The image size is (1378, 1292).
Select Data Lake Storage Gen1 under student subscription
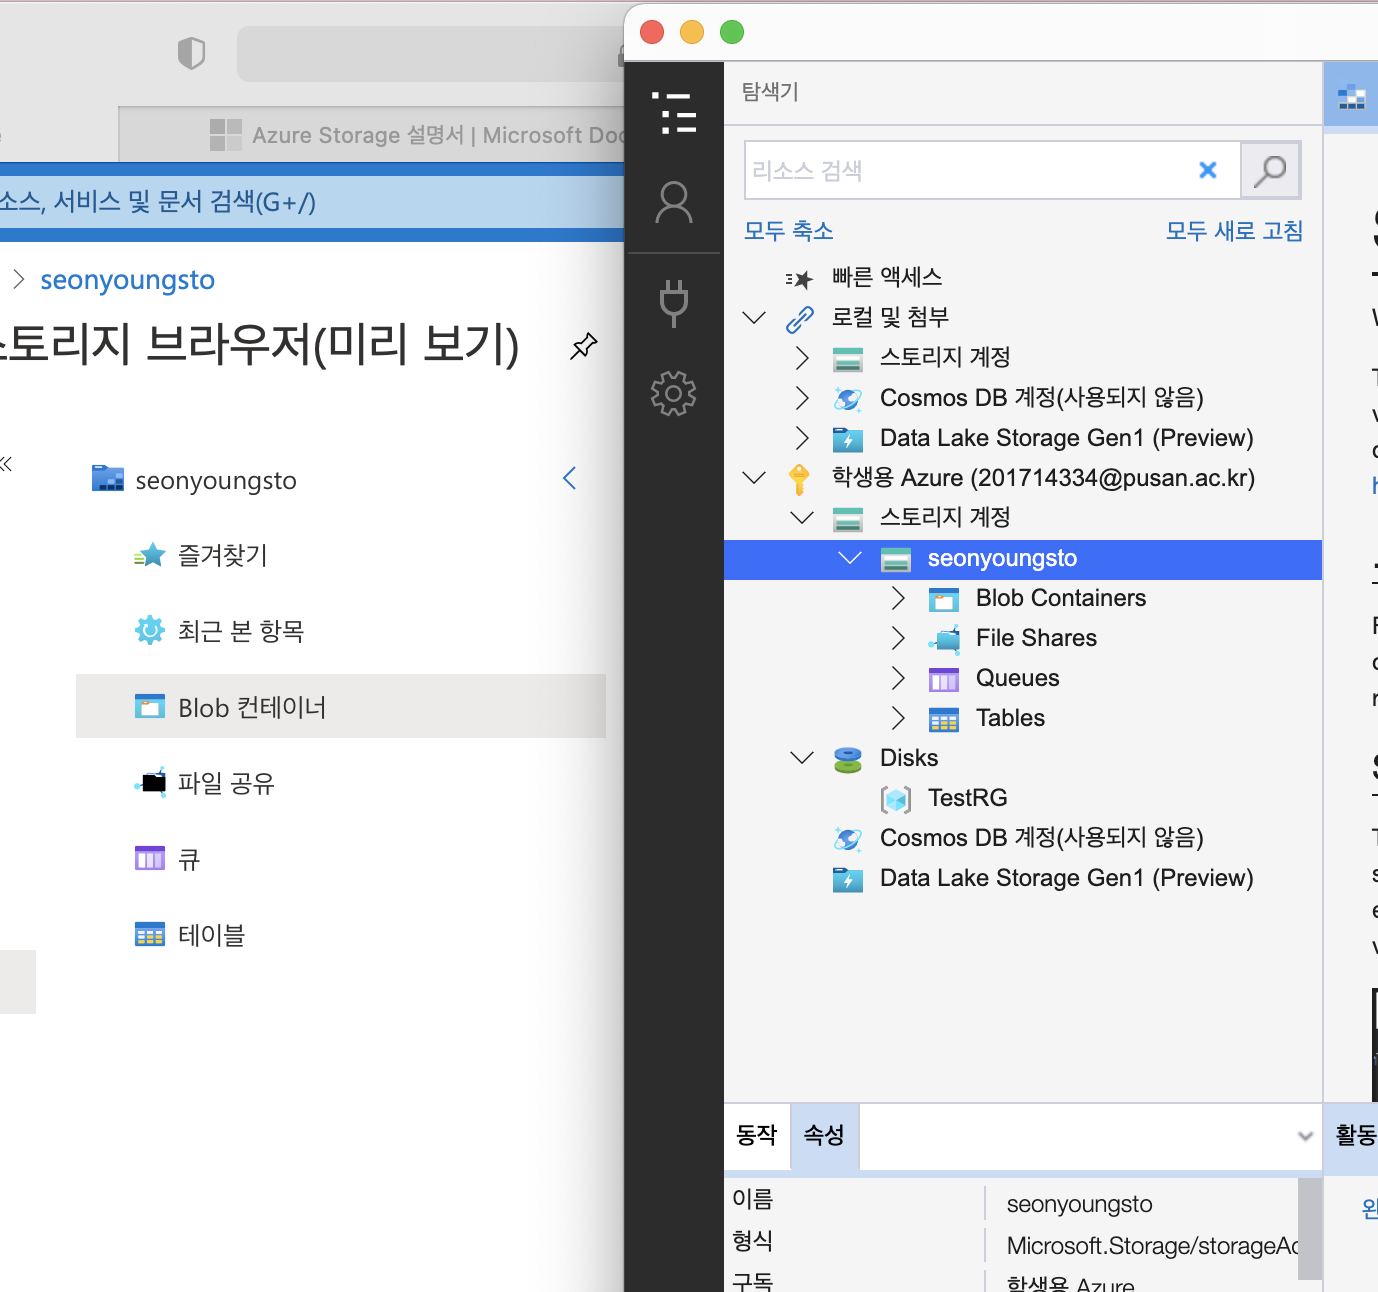1066,878
